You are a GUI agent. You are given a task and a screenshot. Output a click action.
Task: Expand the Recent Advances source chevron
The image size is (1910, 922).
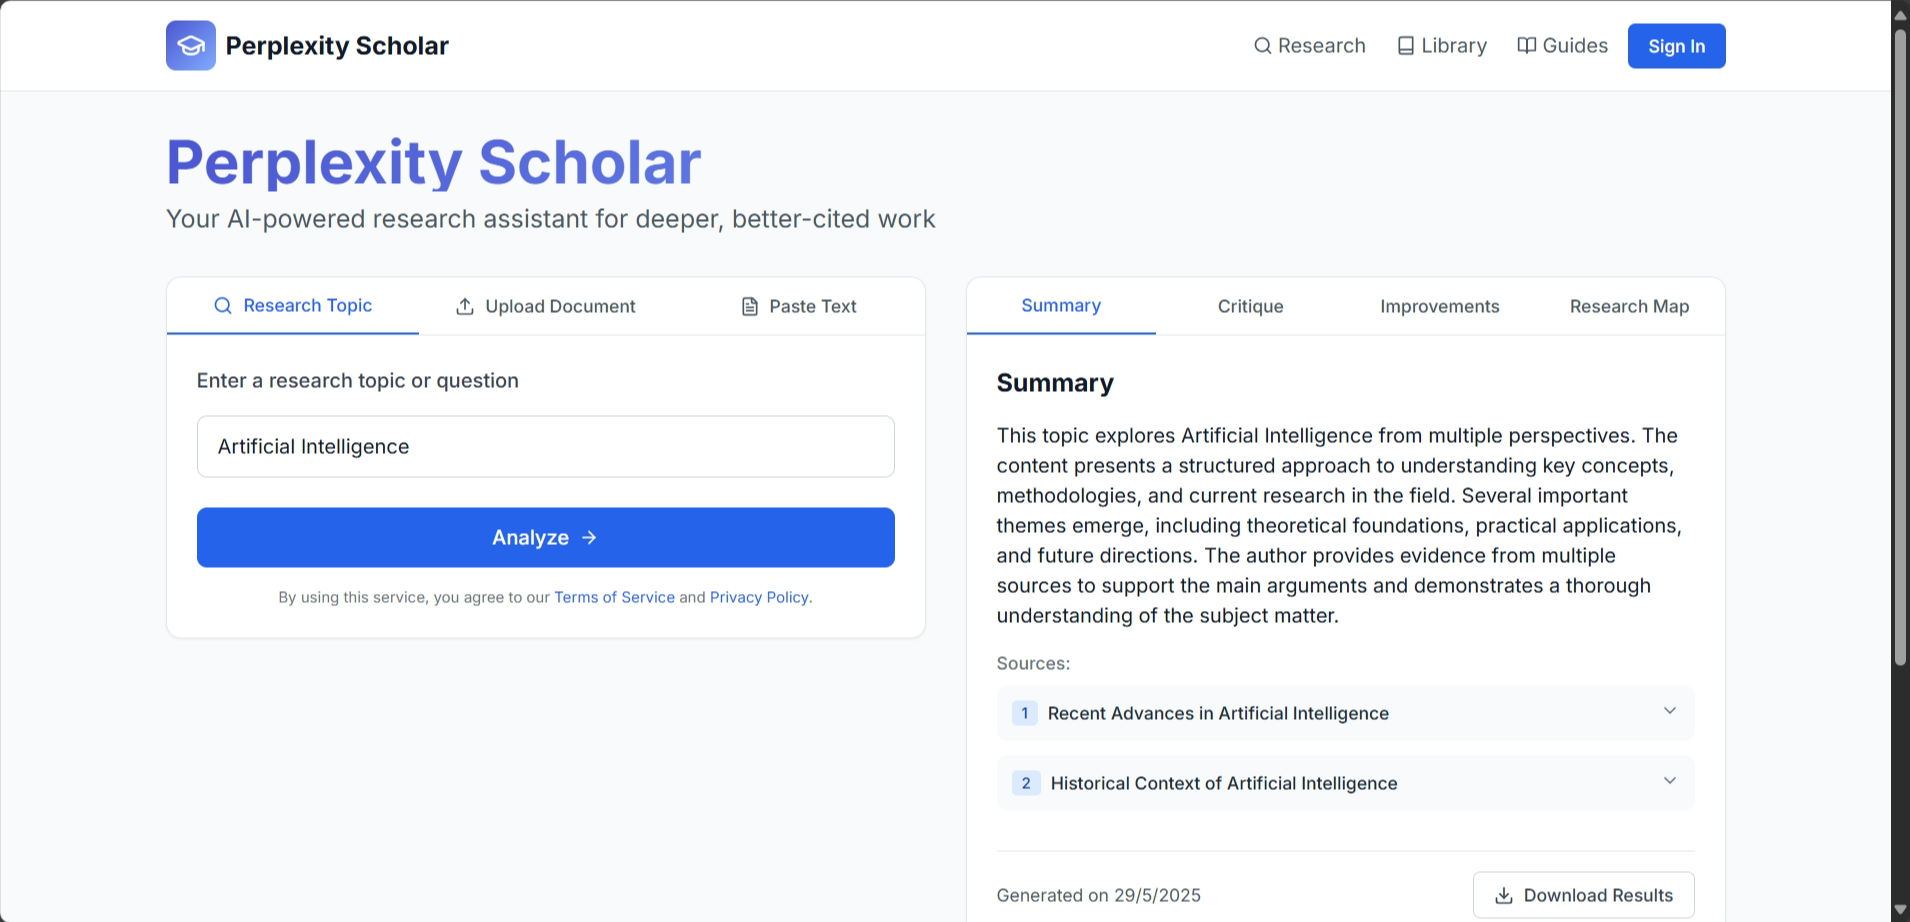(1669, 711)
